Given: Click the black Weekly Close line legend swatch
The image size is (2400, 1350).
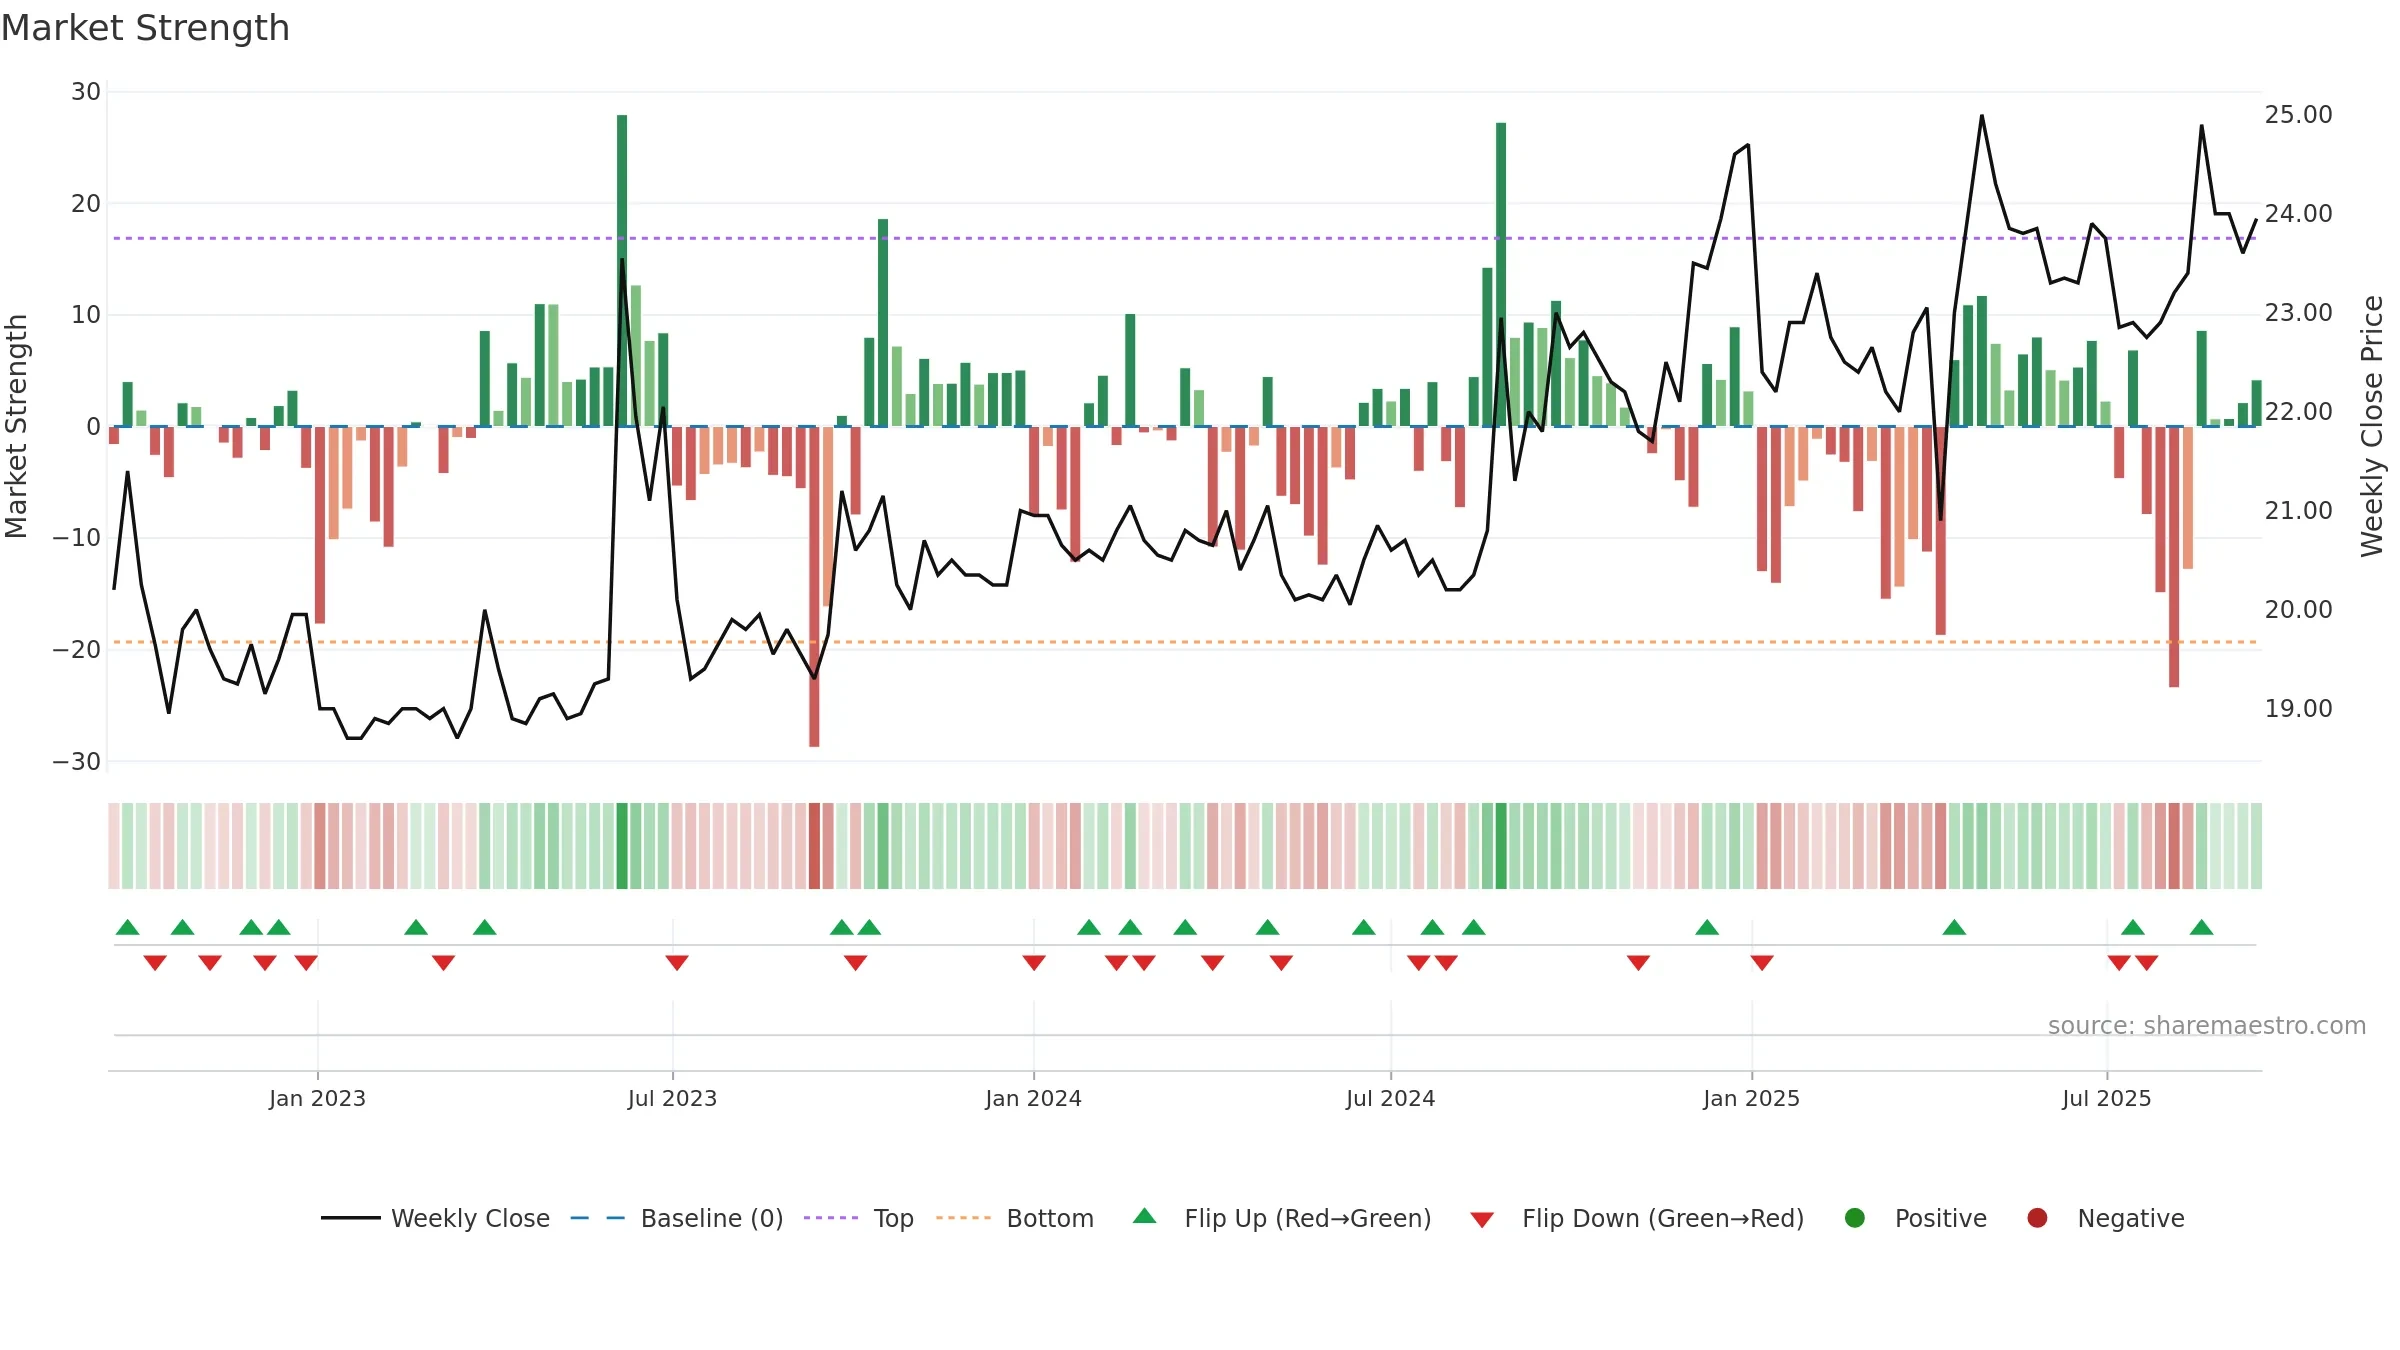Looking at the screenshot, I should (351, 1218).
